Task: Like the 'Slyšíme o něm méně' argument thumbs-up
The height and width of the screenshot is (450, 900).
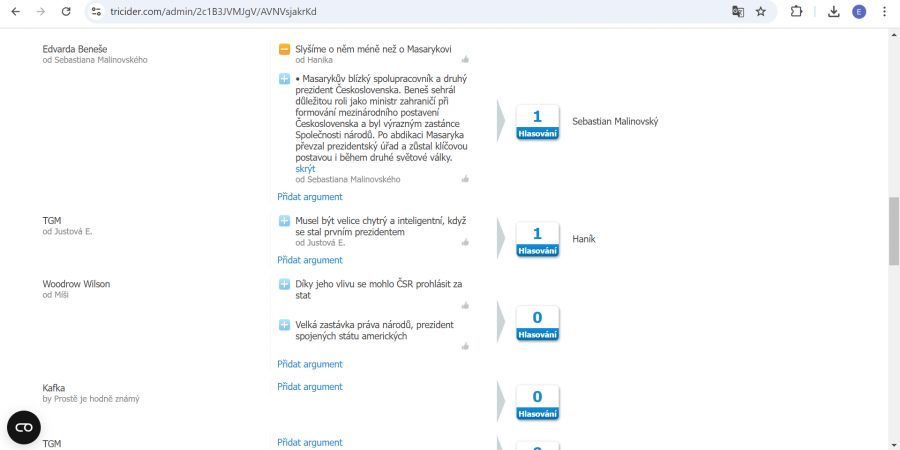Action: pos(465,59)
